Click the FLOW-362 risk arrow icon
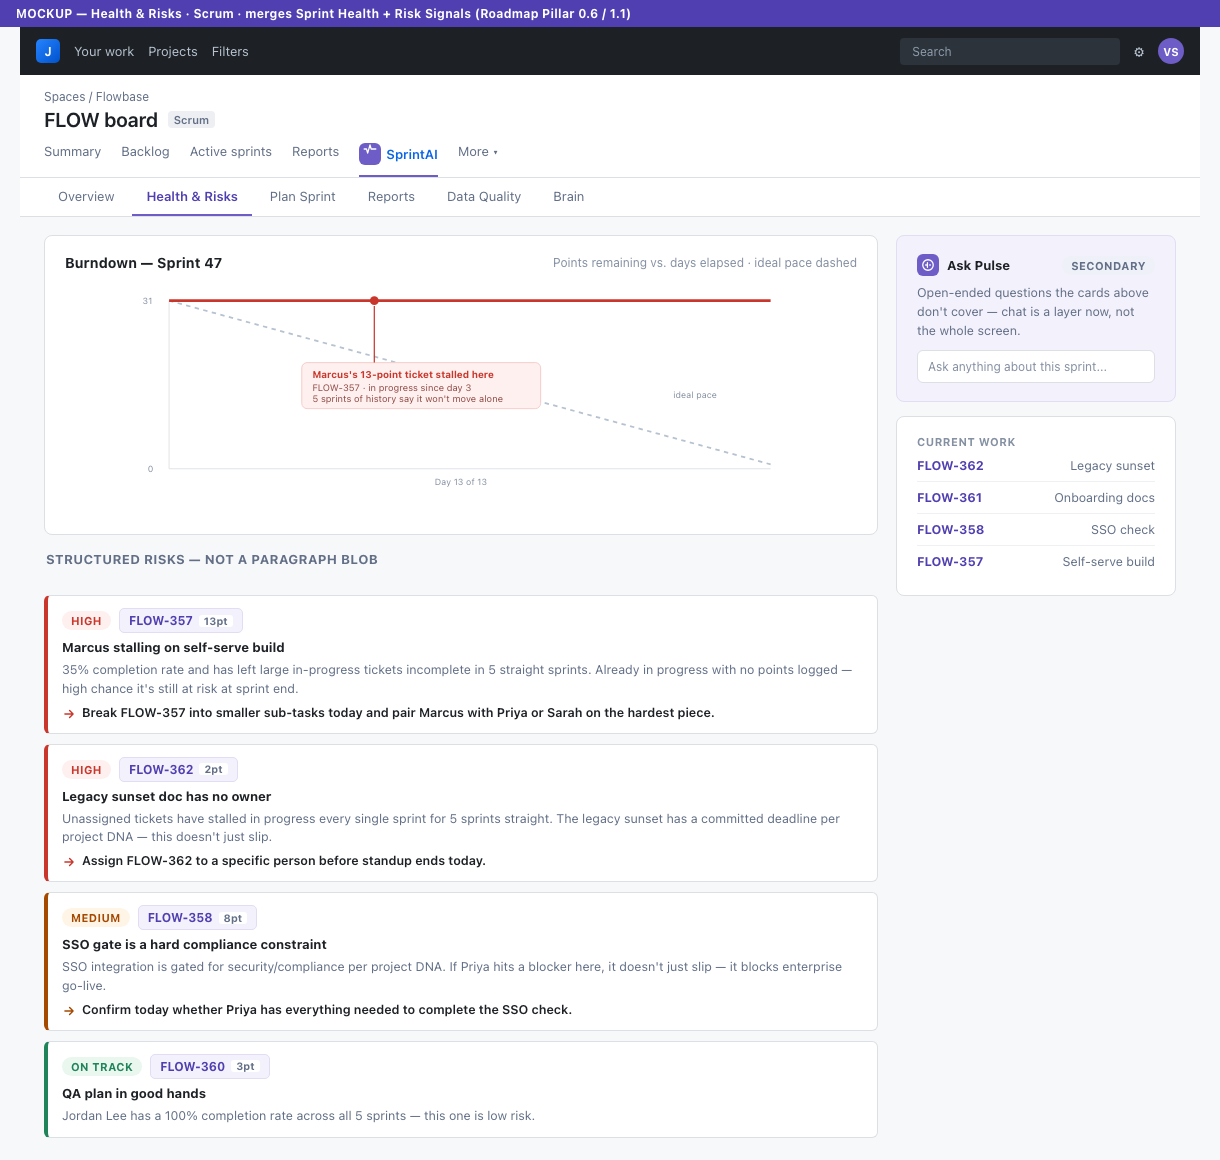This screenshot has width=1220, height=1160. (69, 862)
